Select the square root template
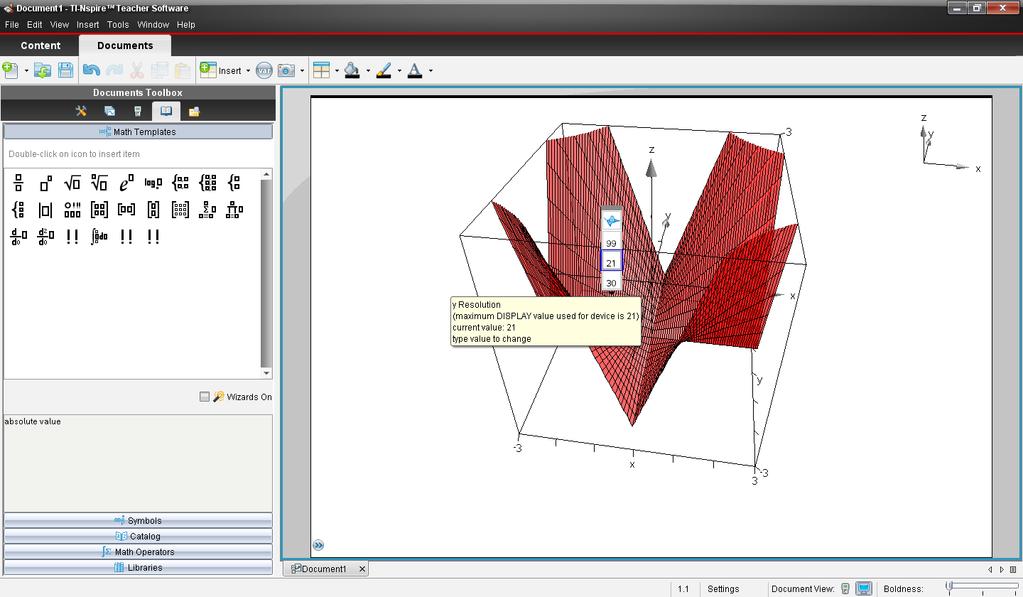The width and height of the screenshot is (1023, 597). (x=72, y=183)
